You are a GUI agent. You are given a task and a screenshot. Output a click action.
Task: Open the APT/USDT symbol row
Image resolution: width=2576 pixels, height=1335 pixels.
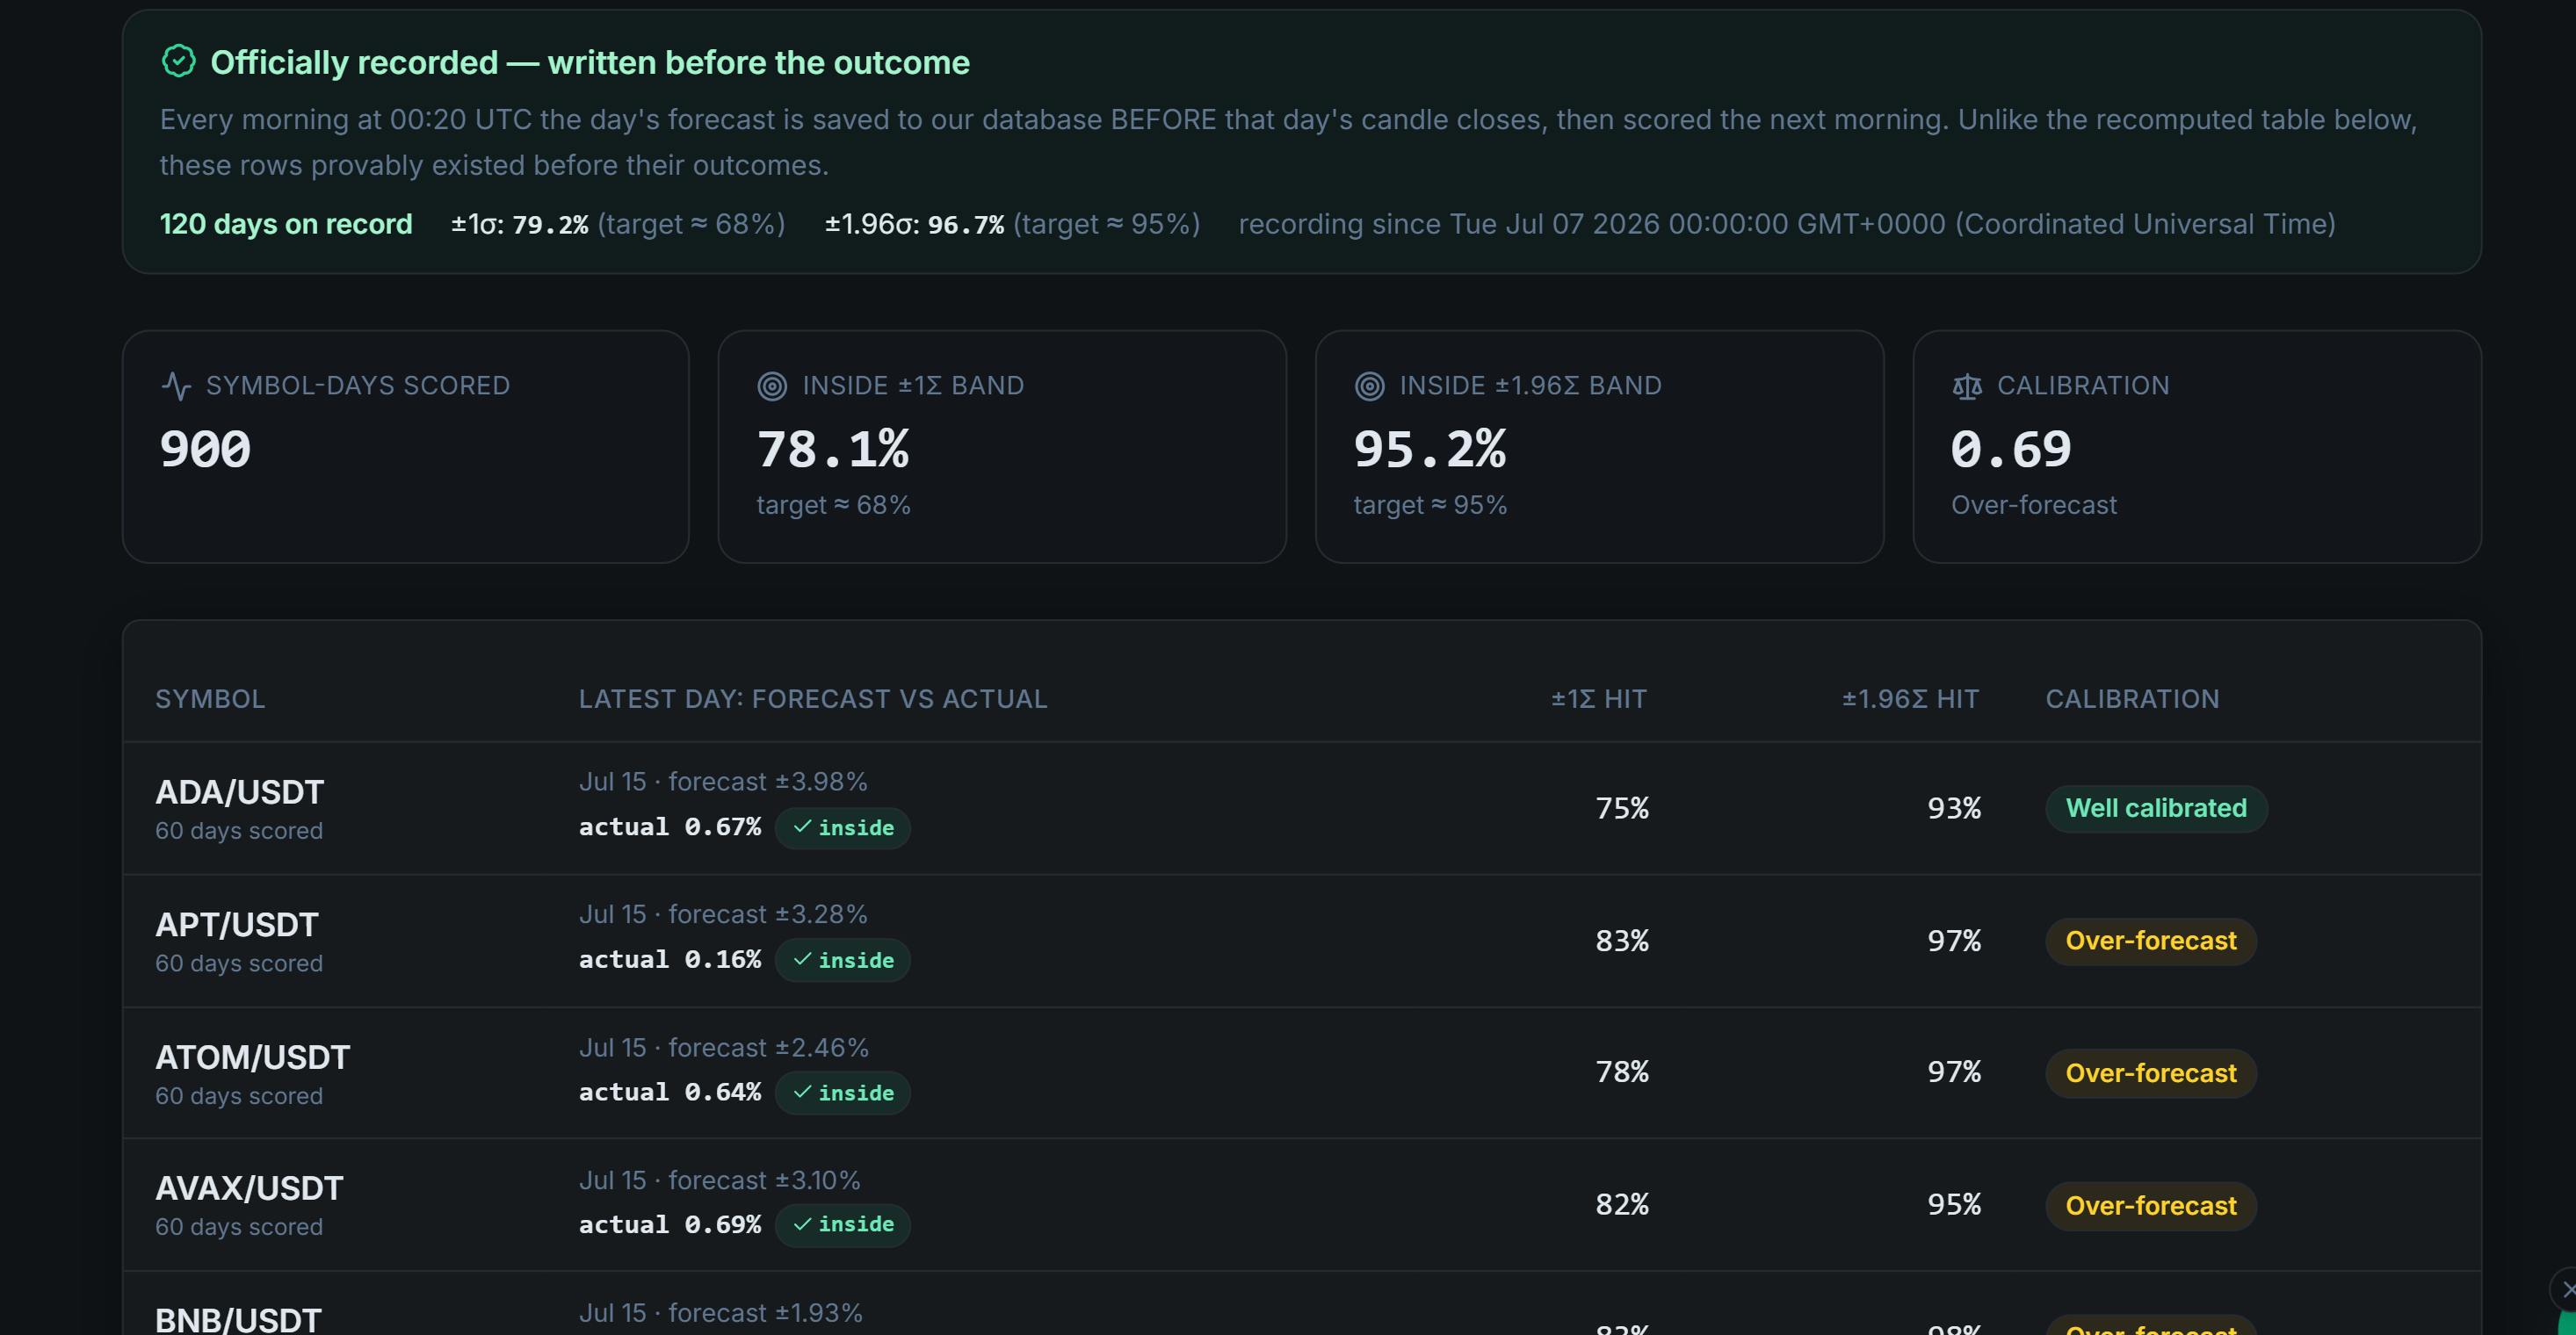click(1302, 941)
